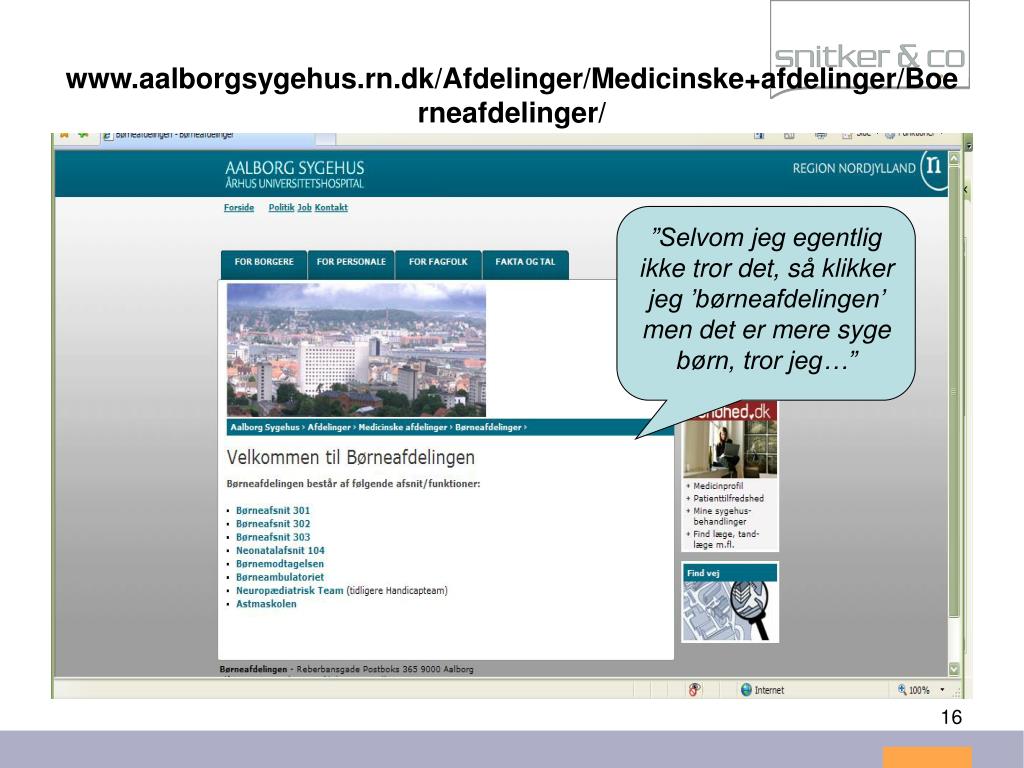This screenshot has height=768, width=1024.
Task: Open the Job link
Action: coord(304,208)
